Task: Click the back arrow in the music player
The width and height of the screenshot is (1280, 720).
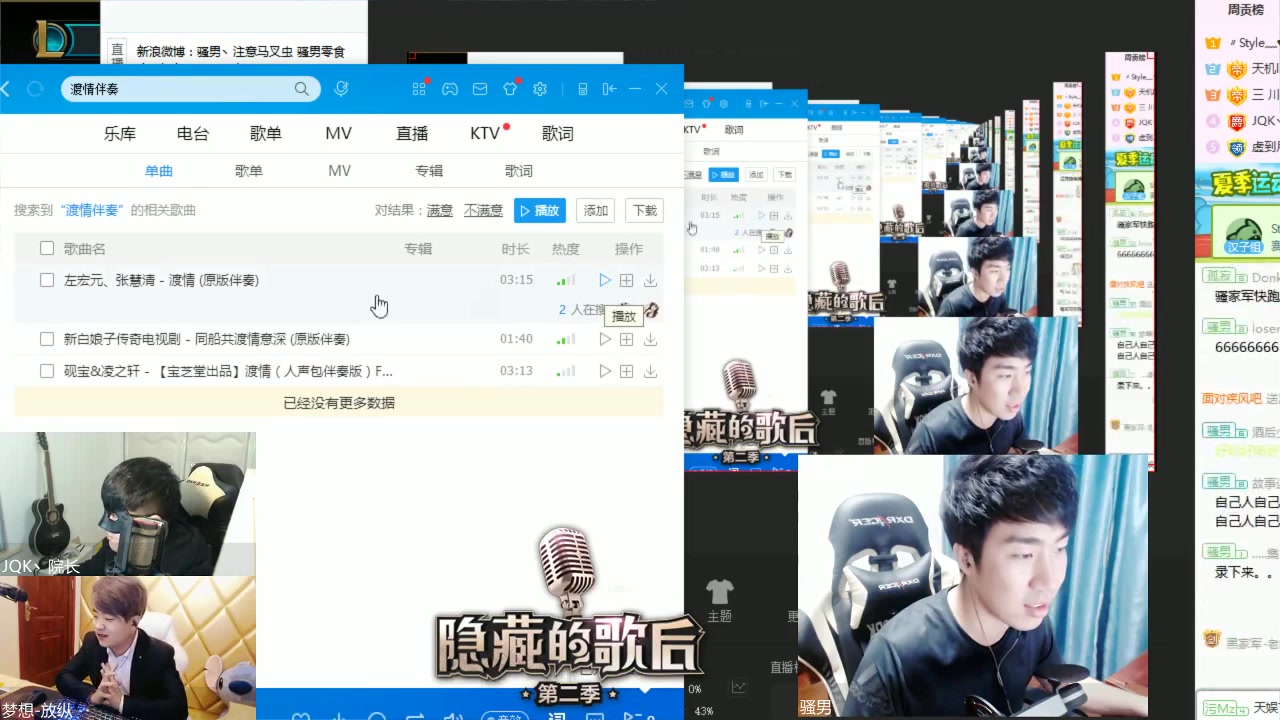Action: pos(5,89)
